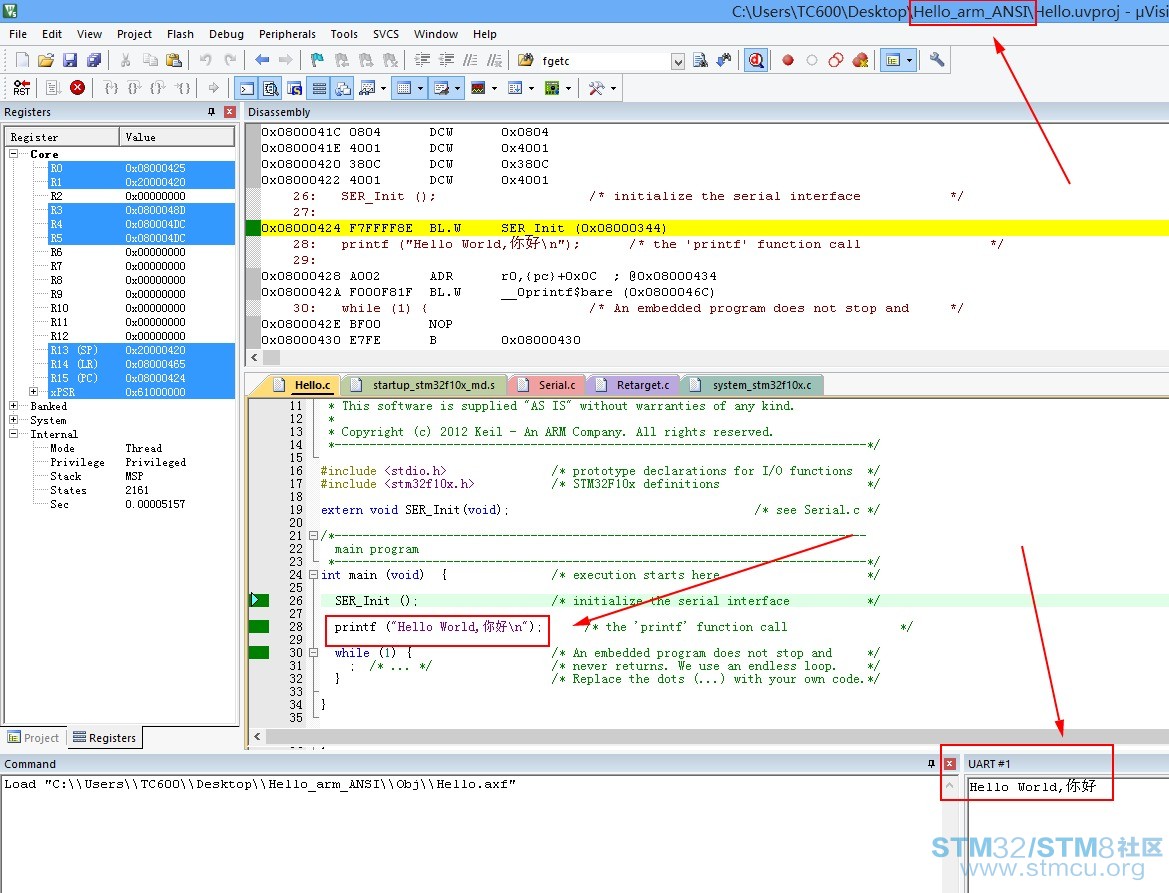Disable all breakpoints with overlapping circles icon
Screen dimensions: 1169x893
(x=836, y=60)
